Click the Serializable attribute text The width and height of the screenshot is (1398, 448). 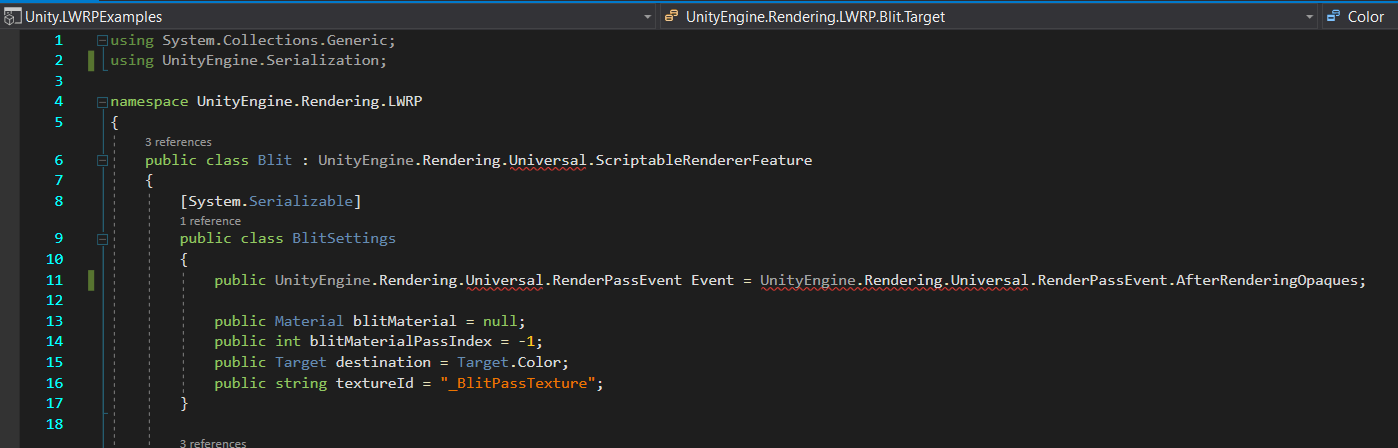click(x=300, y=201)
